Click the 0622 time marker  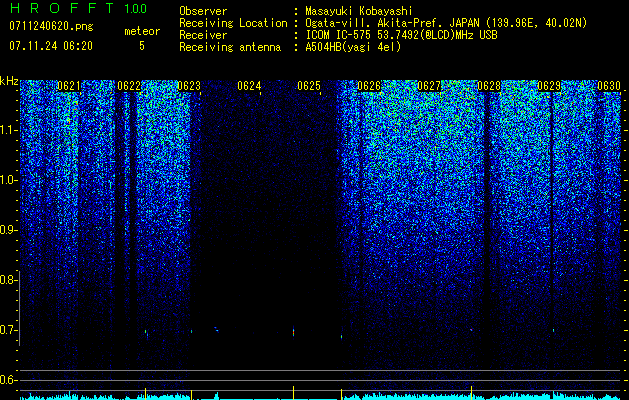[x=129, y=86]
